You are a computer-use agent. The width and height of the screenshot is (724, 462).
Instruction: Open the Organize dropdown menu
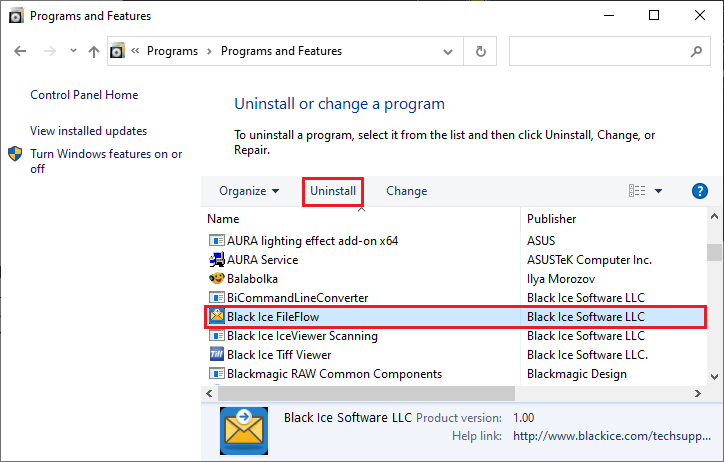(x=249, y=191)
